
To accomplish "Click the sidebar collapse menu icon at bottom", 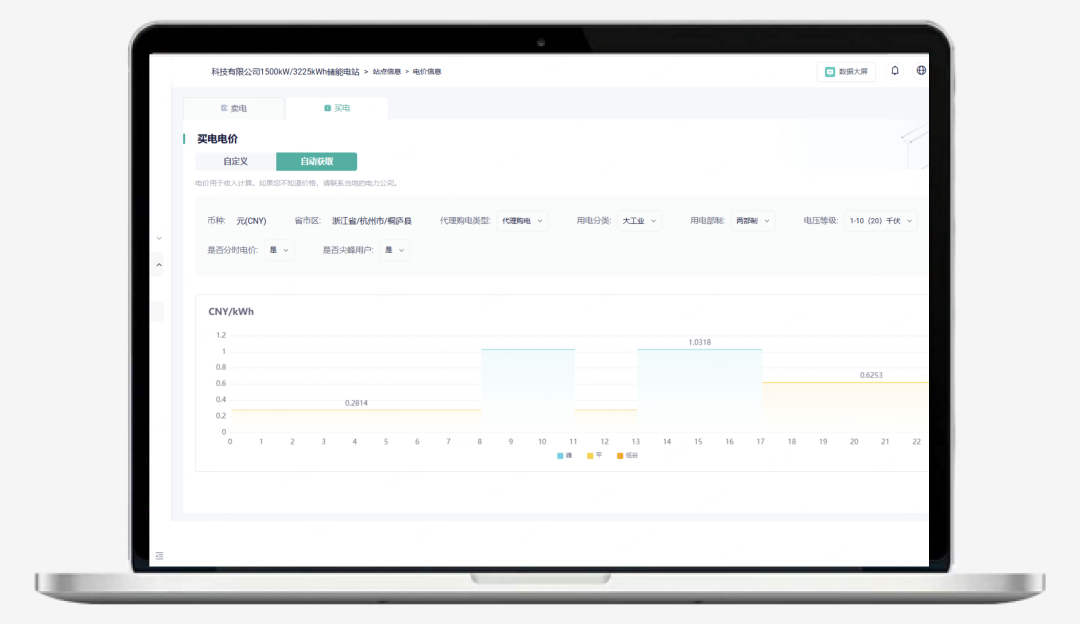I will (x=159, y=555).
